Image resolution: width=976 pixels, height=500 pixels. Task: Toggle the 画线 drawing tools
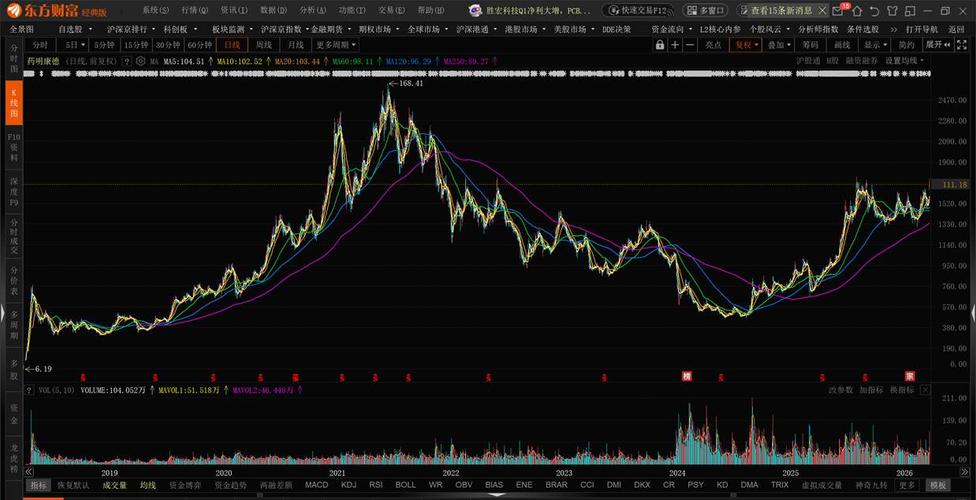click(x=842, y=45)
